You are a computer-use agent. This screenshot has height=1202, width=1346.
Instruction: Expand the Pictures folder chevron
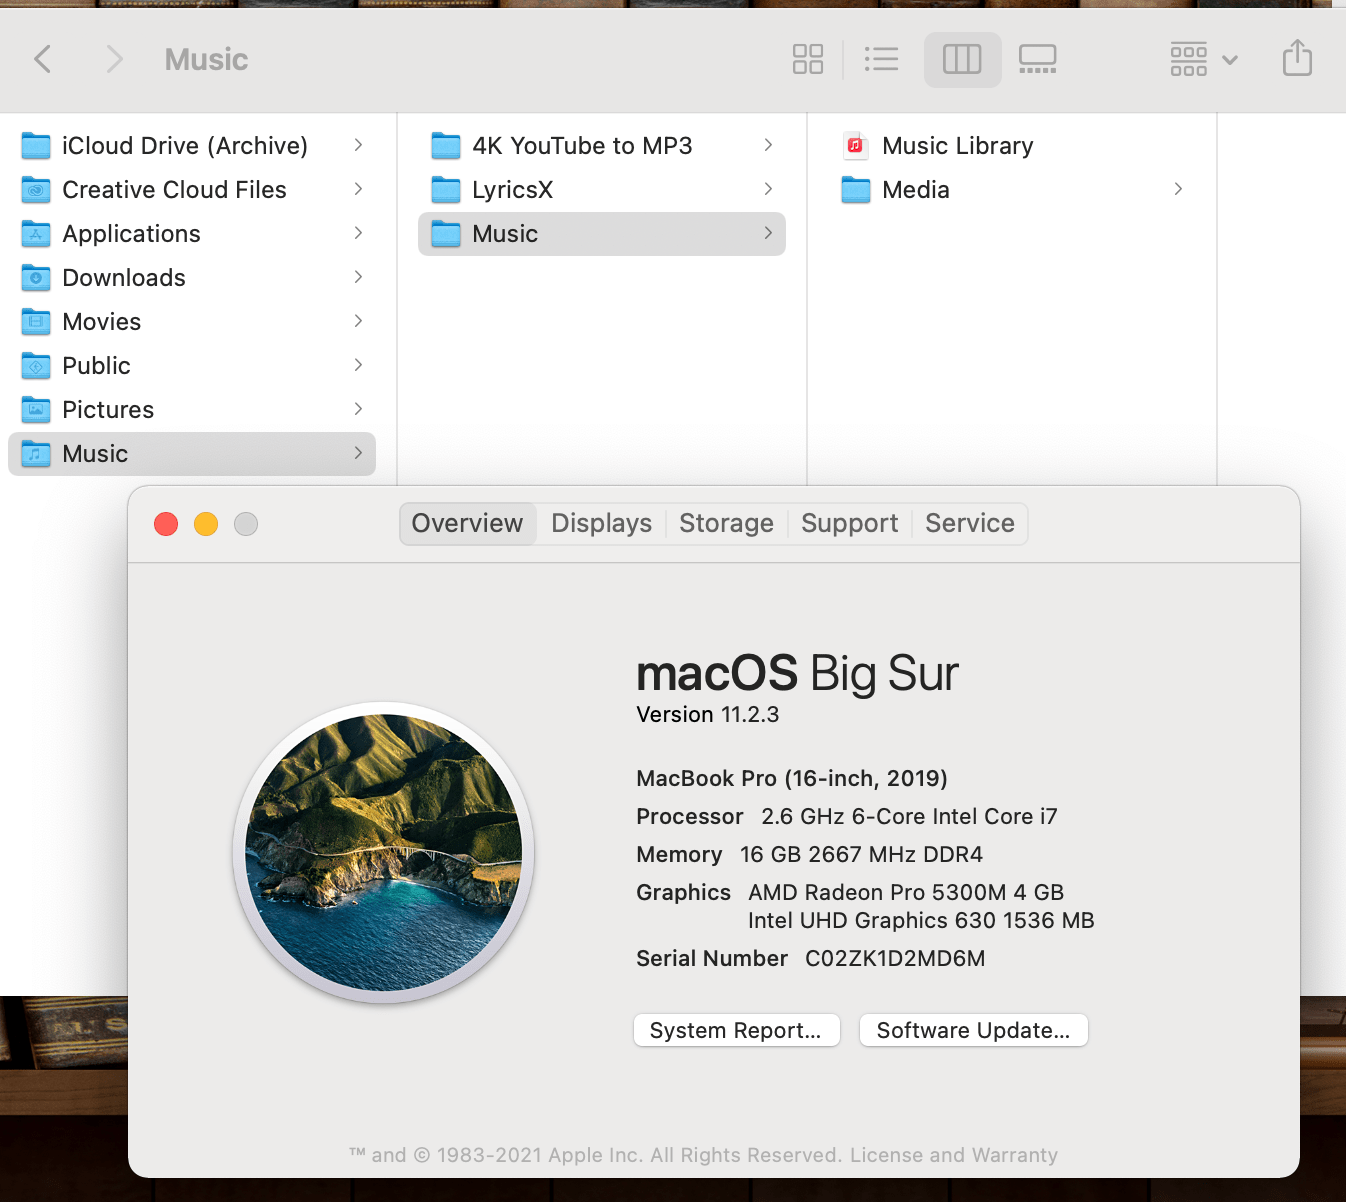[x=358, y=409]
